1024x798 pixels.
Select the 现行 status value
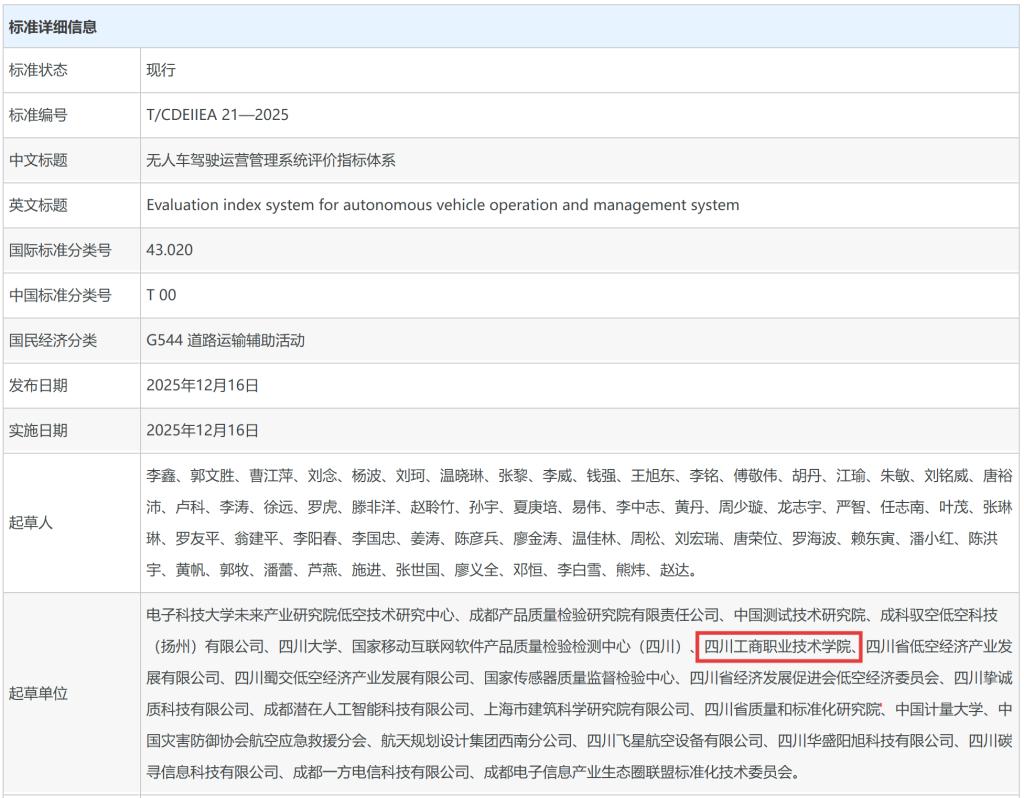[x=161, y=70]
